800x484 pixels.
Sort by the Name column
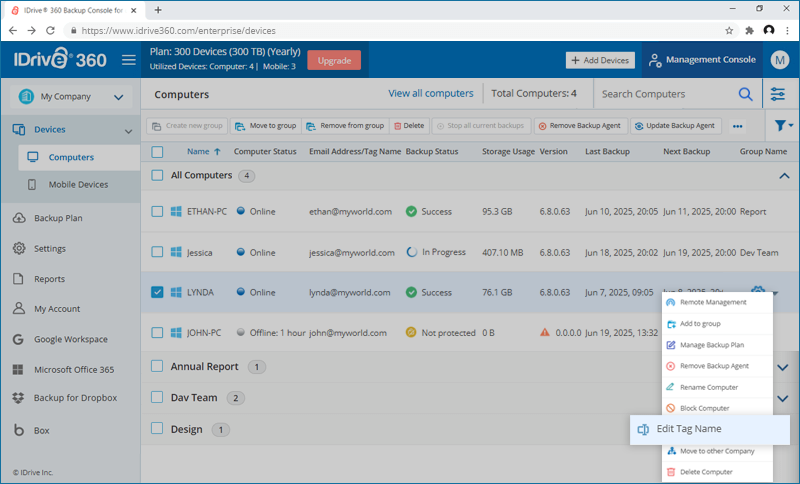[x=203, y=151]
